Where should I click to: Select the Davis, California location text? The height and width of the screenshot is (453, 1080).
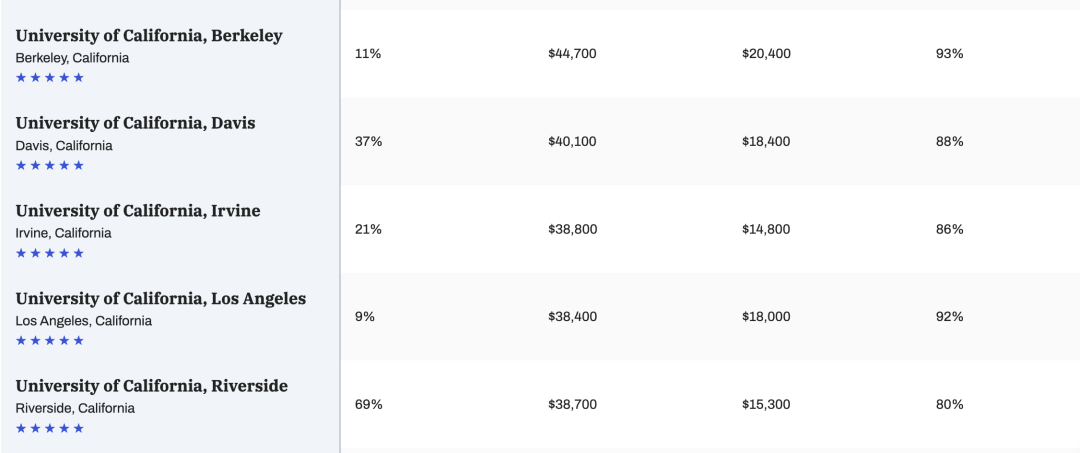point(63,145)
